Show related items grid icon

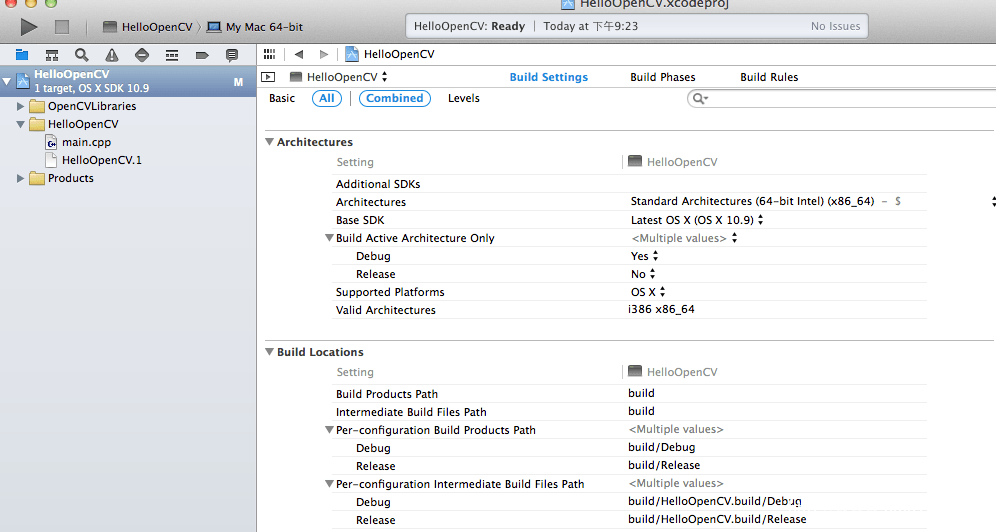[269, 54]
